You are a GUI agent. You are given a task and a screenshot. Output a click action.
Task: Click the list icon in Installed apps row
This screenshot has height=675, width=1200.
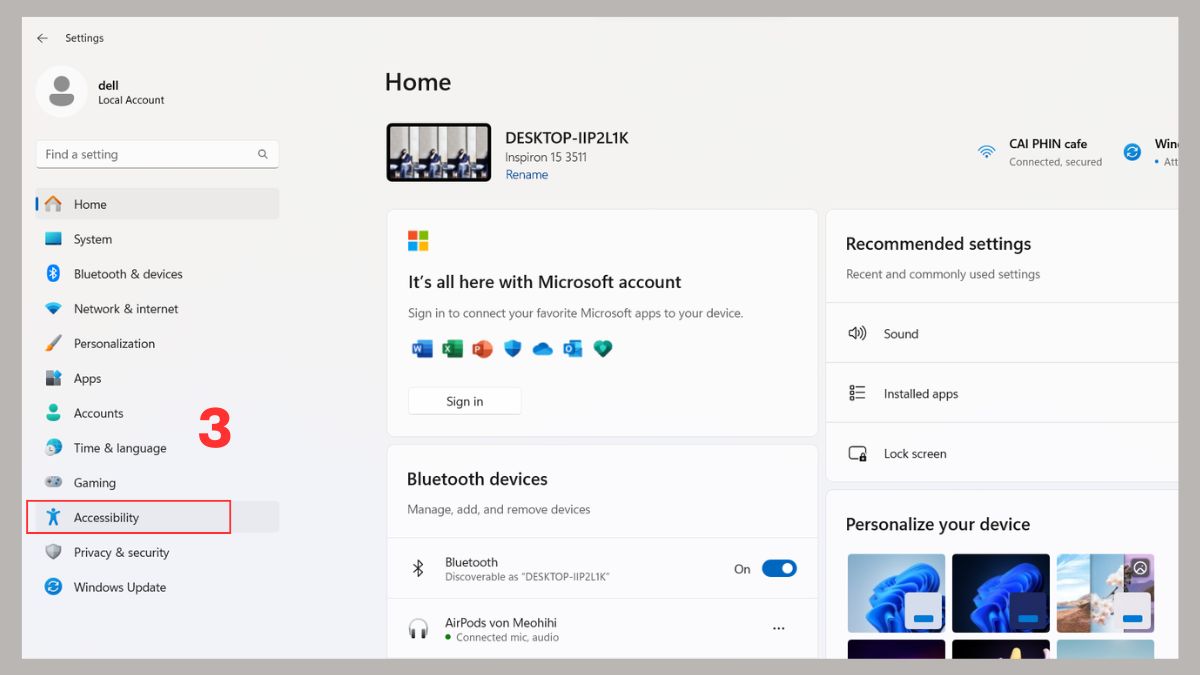click(x=857, y=393)
